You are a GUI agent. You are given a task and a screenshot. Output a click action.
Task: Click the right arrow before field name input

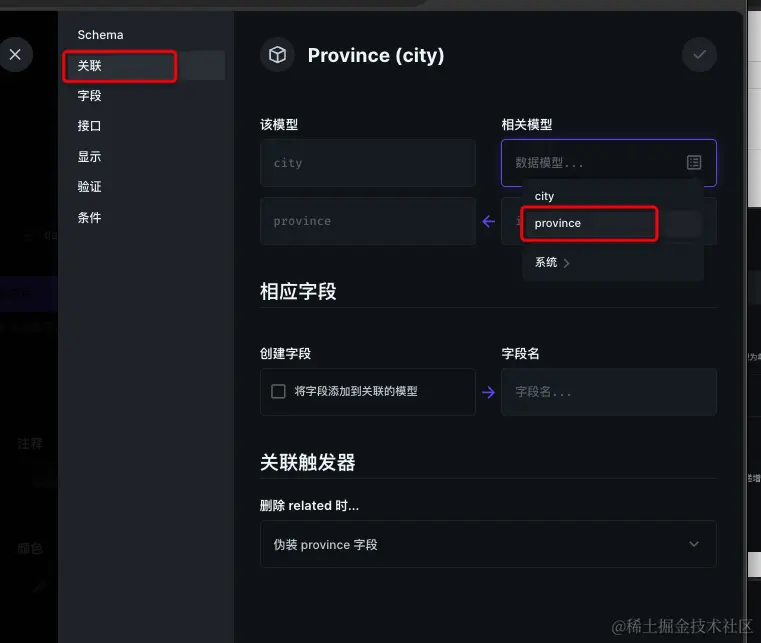coord(488,392)
